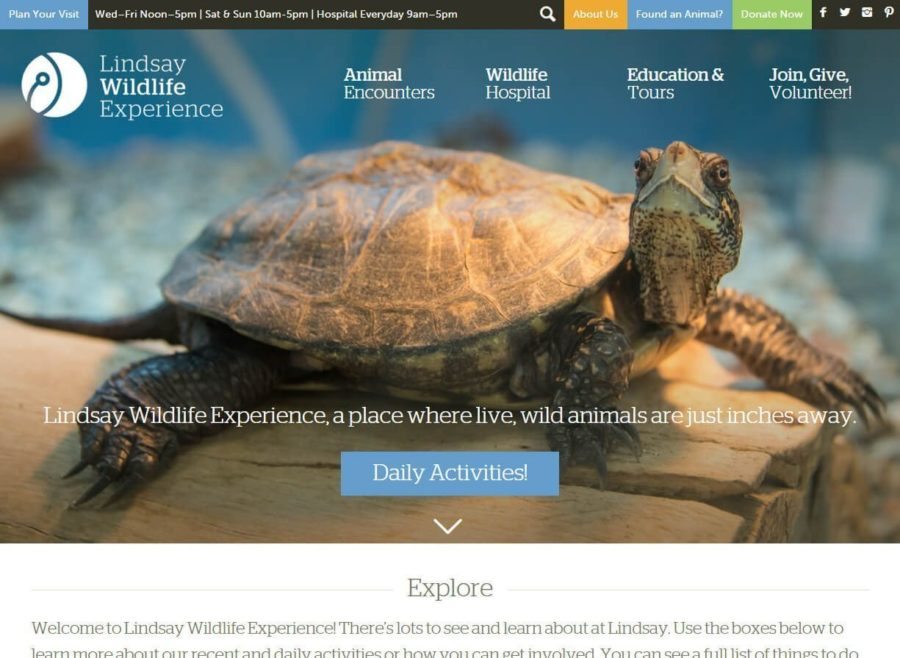Open the Wildlife Hospital menu
The width and height of the screenshot is (900, 658).
(x=517, y=84)
